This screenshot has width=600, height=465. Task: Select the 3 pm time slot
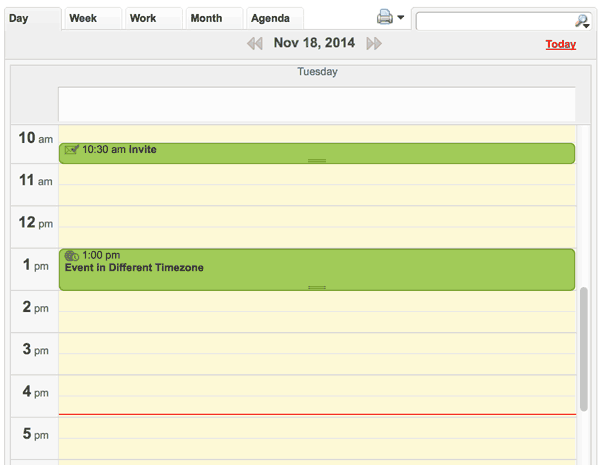[x=317, y=354]
